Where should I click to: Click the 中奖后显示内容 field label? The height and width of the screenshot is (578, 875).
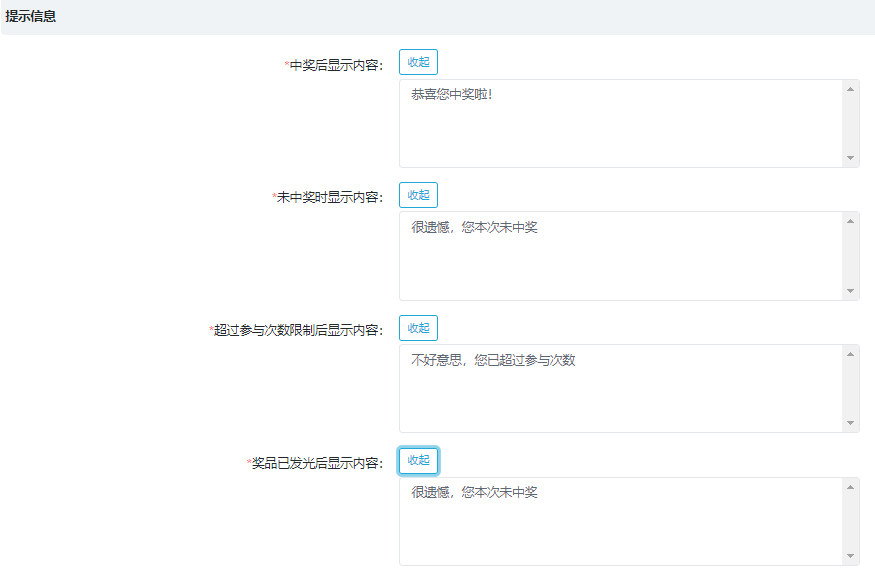pyautogui.click(x=336, y=65)
